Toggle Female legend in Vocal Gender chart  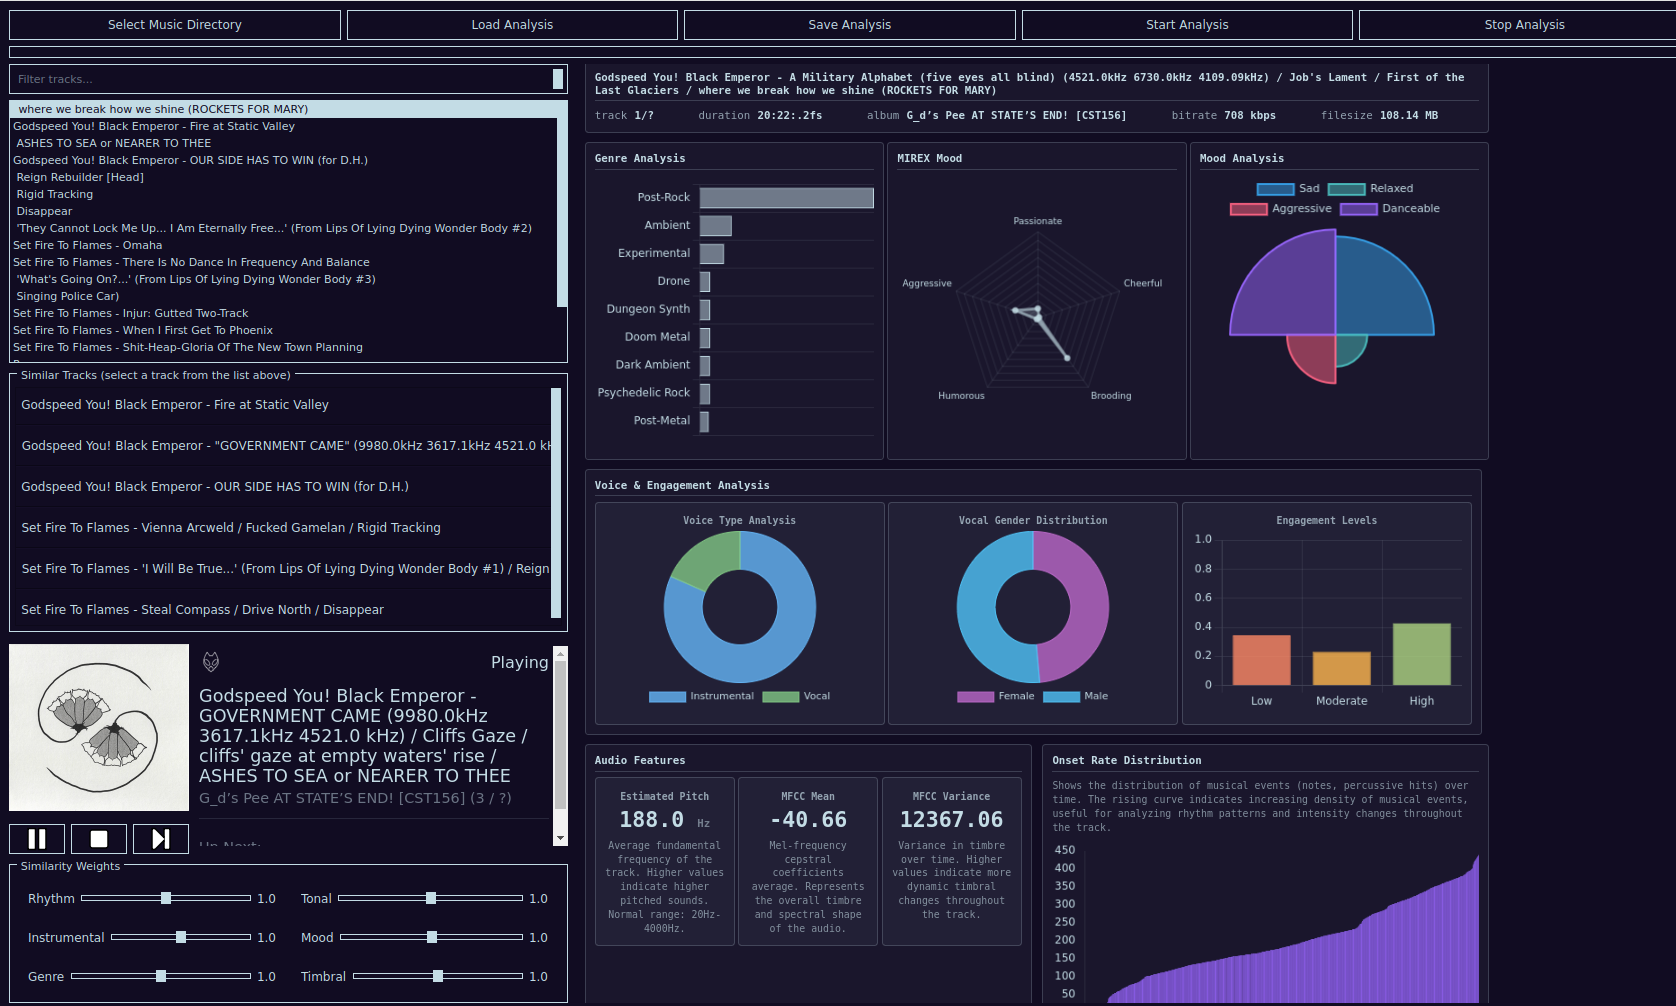pyautogui.click(x=975, y=697)
